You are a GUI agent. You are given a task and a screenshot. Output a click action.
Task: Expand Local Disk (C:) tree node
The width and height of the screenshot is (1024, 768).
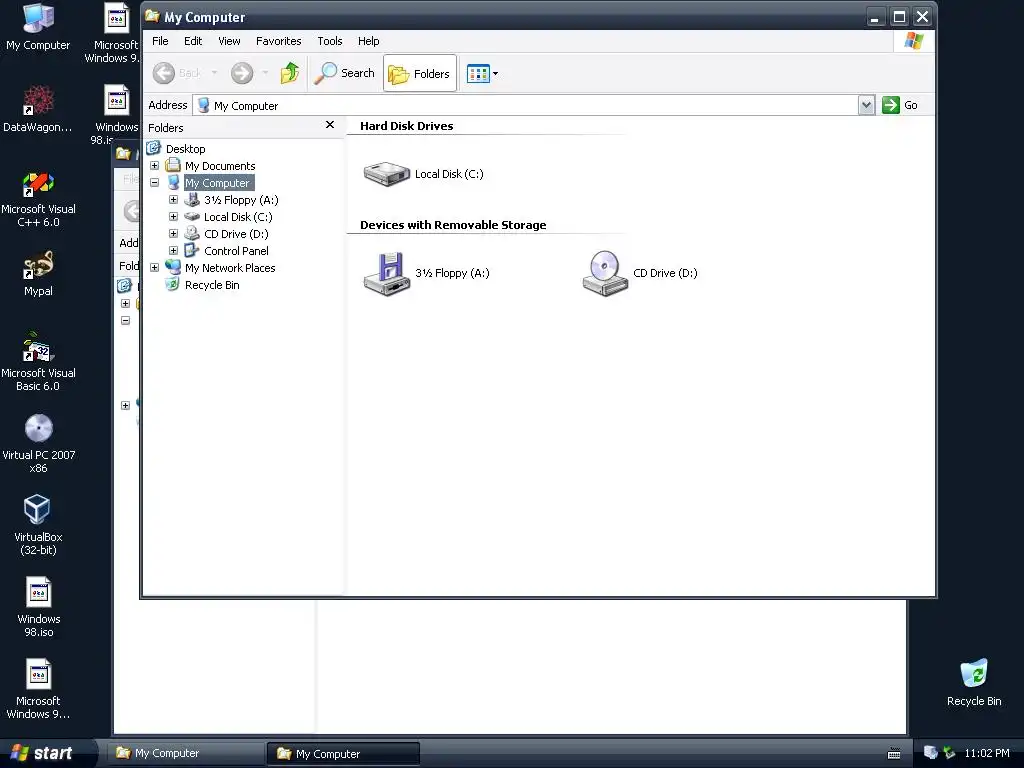[x=174, y=217]
